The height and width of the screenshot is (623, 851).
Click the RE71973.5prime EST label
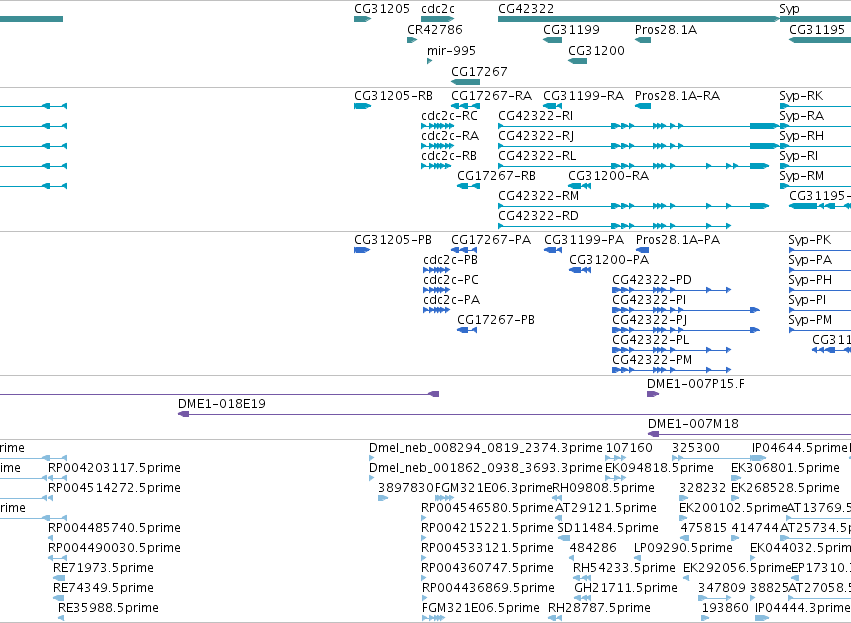tap(103, 568)
